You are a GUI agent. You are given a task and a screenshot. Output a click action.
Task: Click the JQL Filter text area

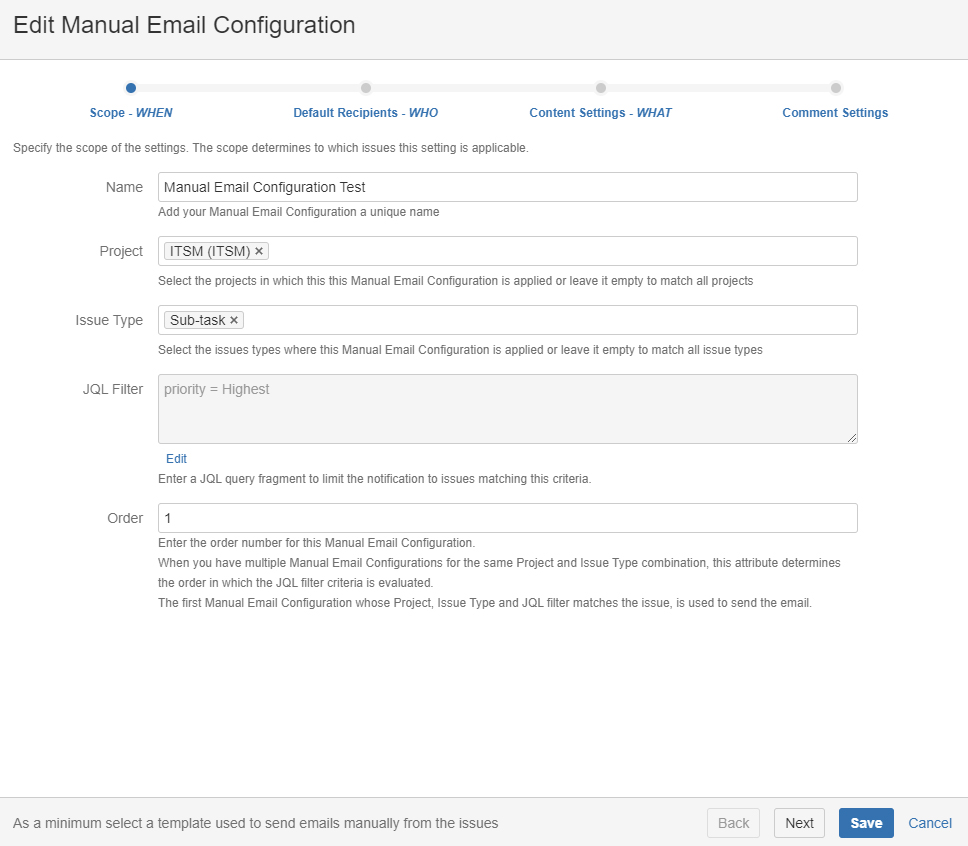(x=507, y=409)
